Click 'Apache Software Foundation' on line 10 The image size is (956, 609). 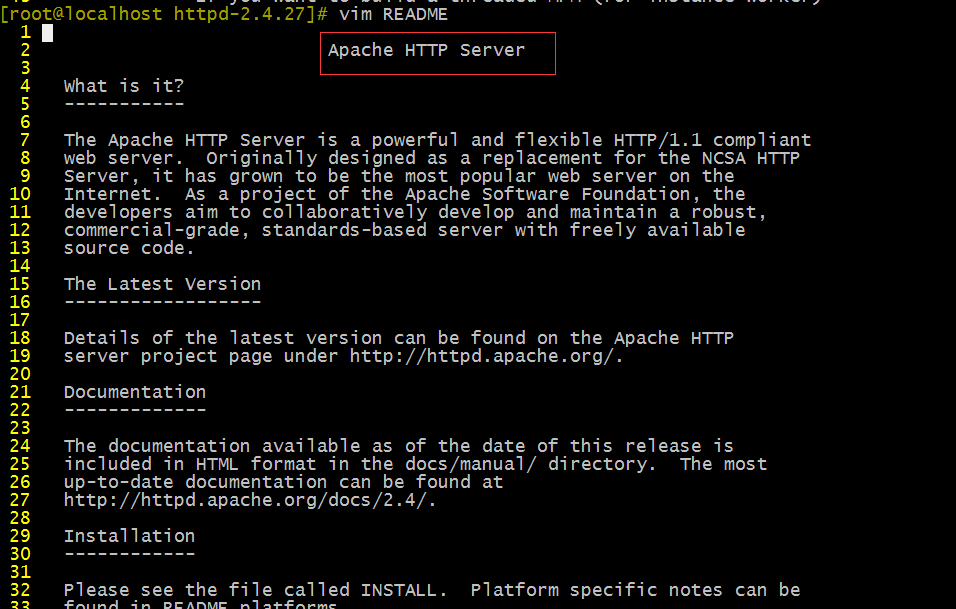[x=547, y=194]
